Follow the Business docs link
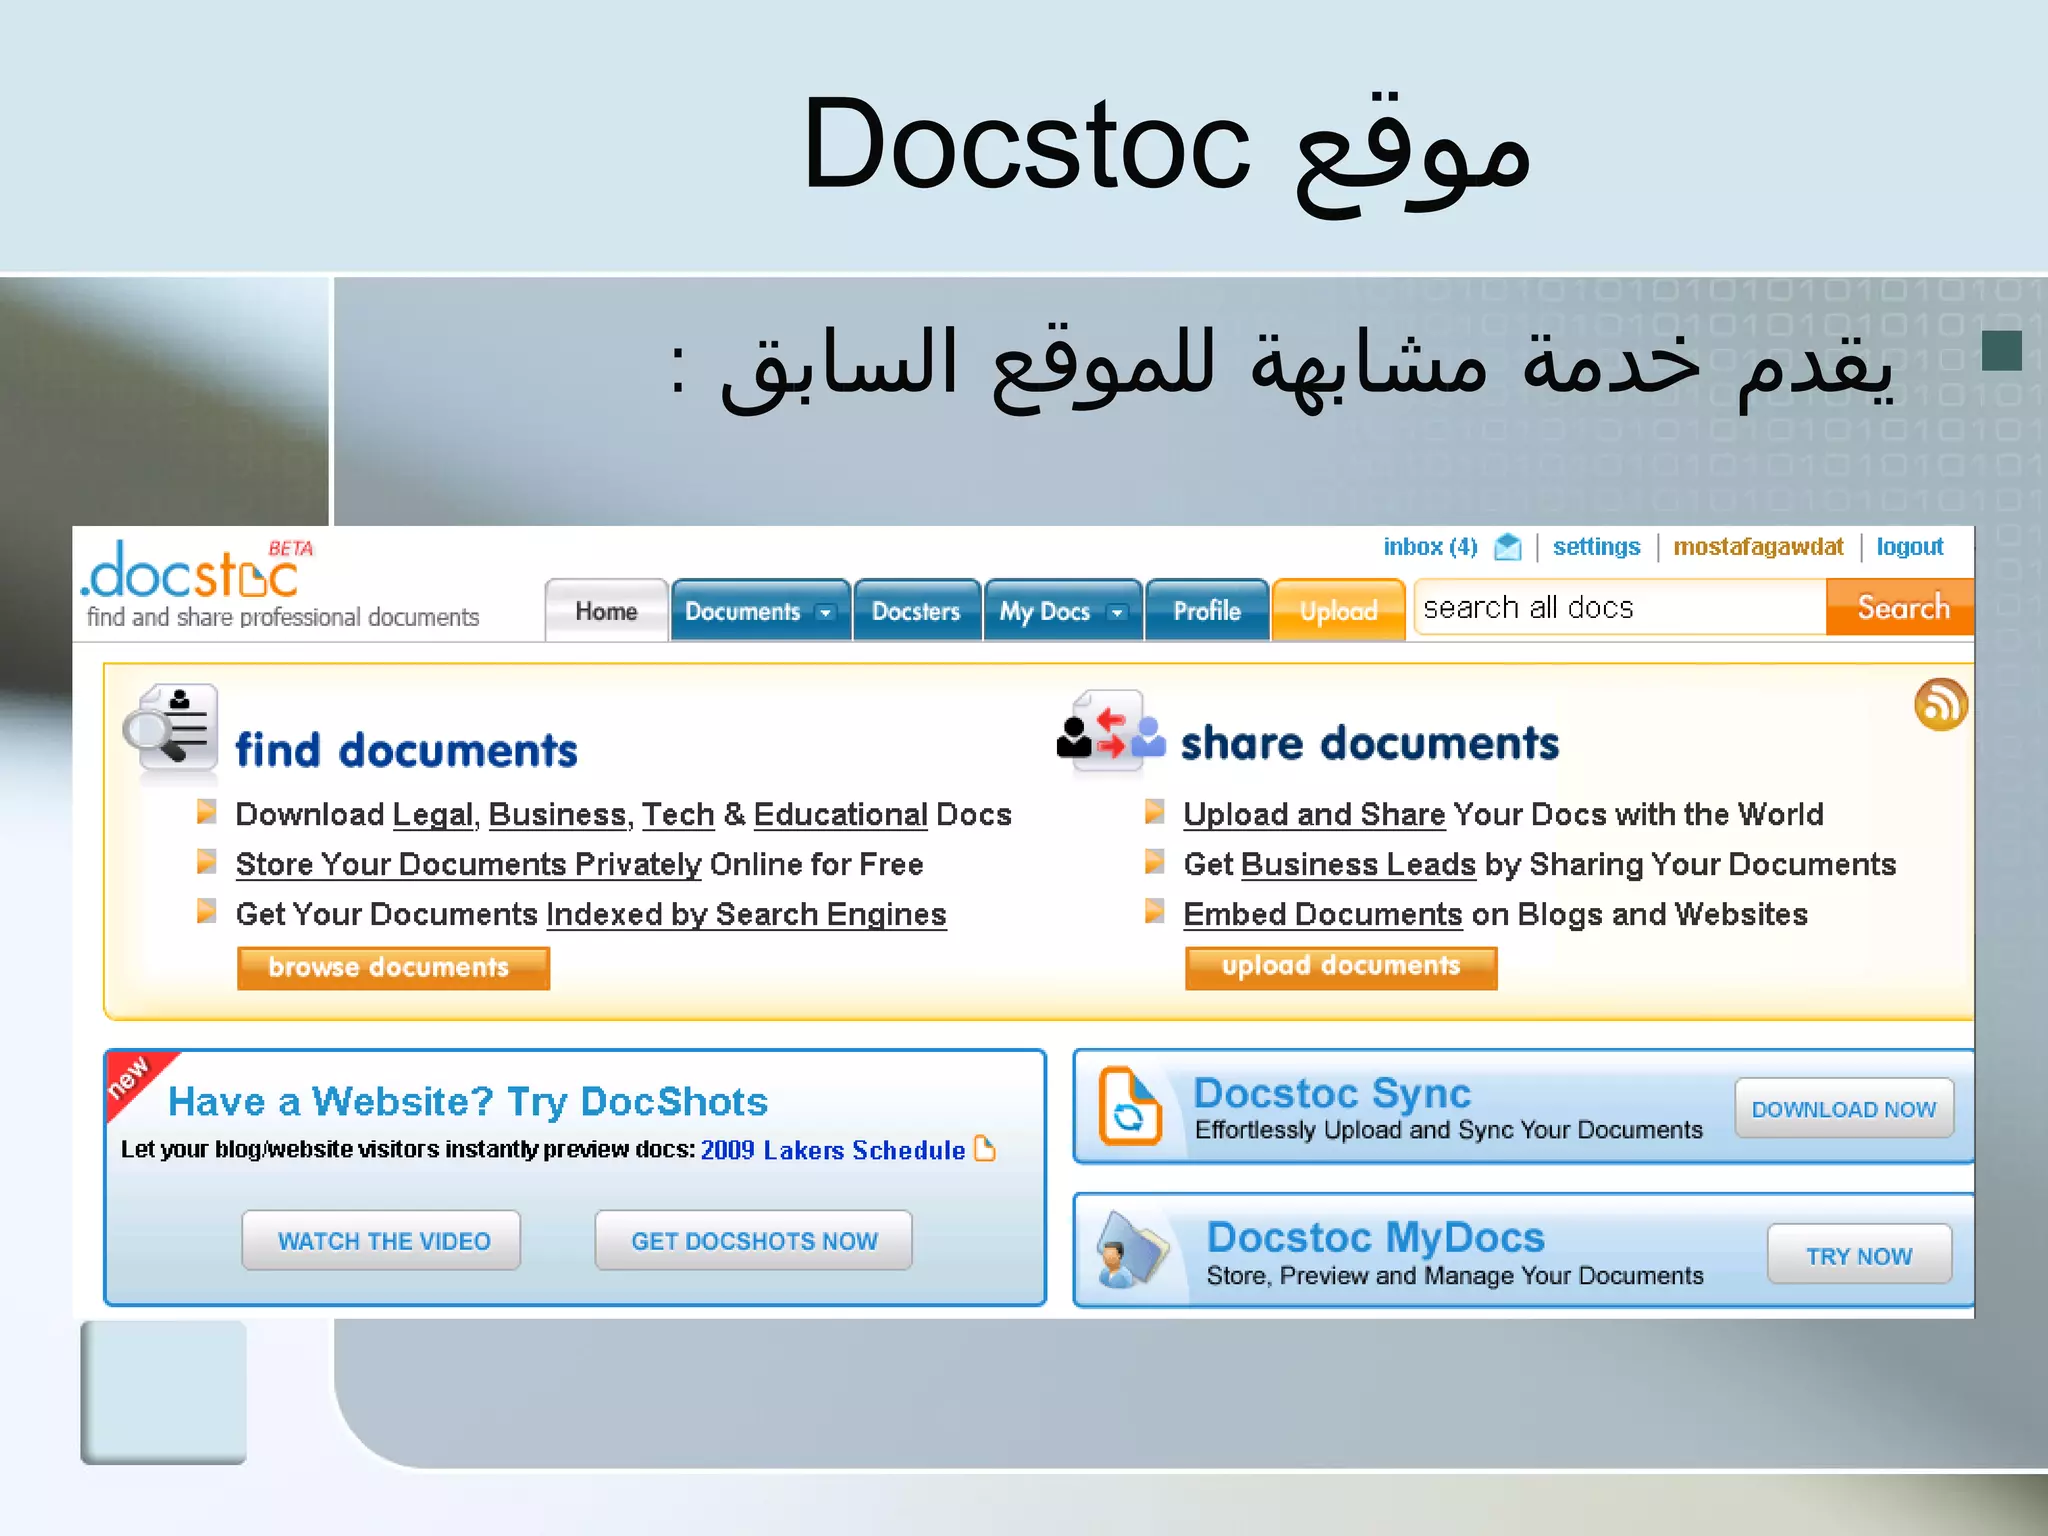This screenshot has height=1536, width=2048. [557, 815]
